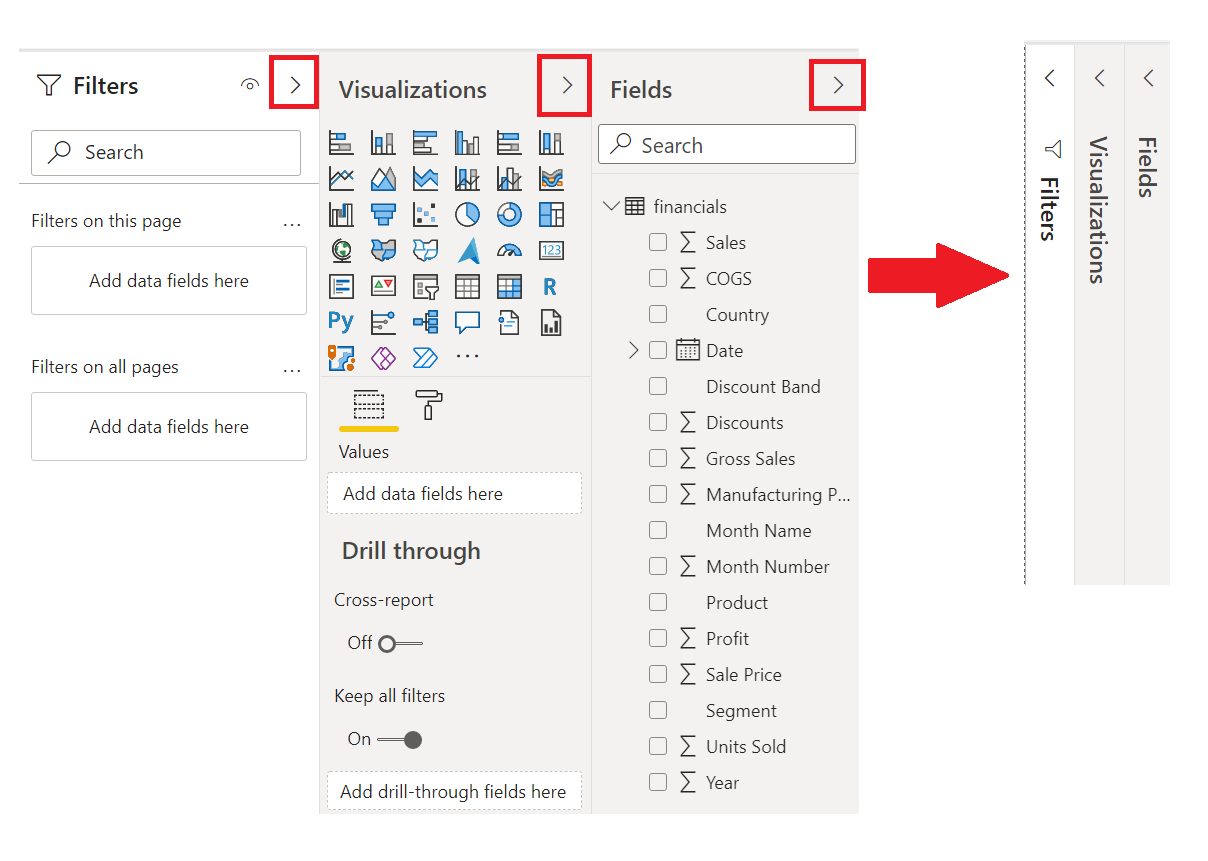
Task: Insert a donut chart visual
Action: (x=509, y=215)
